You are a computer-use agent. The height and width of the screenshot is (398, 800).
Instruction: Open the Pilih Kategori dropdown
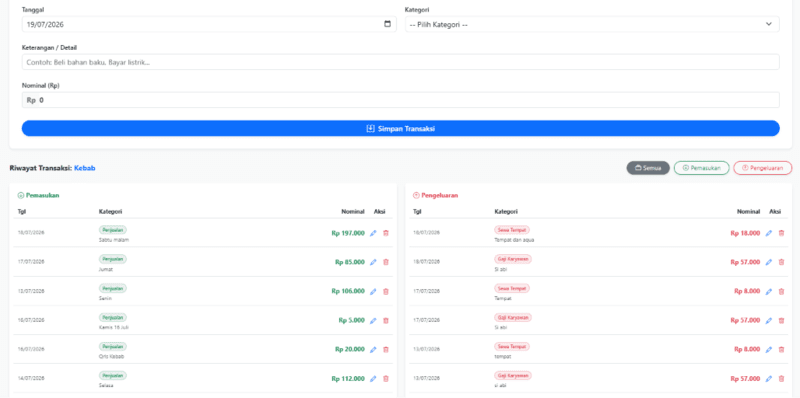[x=592, y=24]
